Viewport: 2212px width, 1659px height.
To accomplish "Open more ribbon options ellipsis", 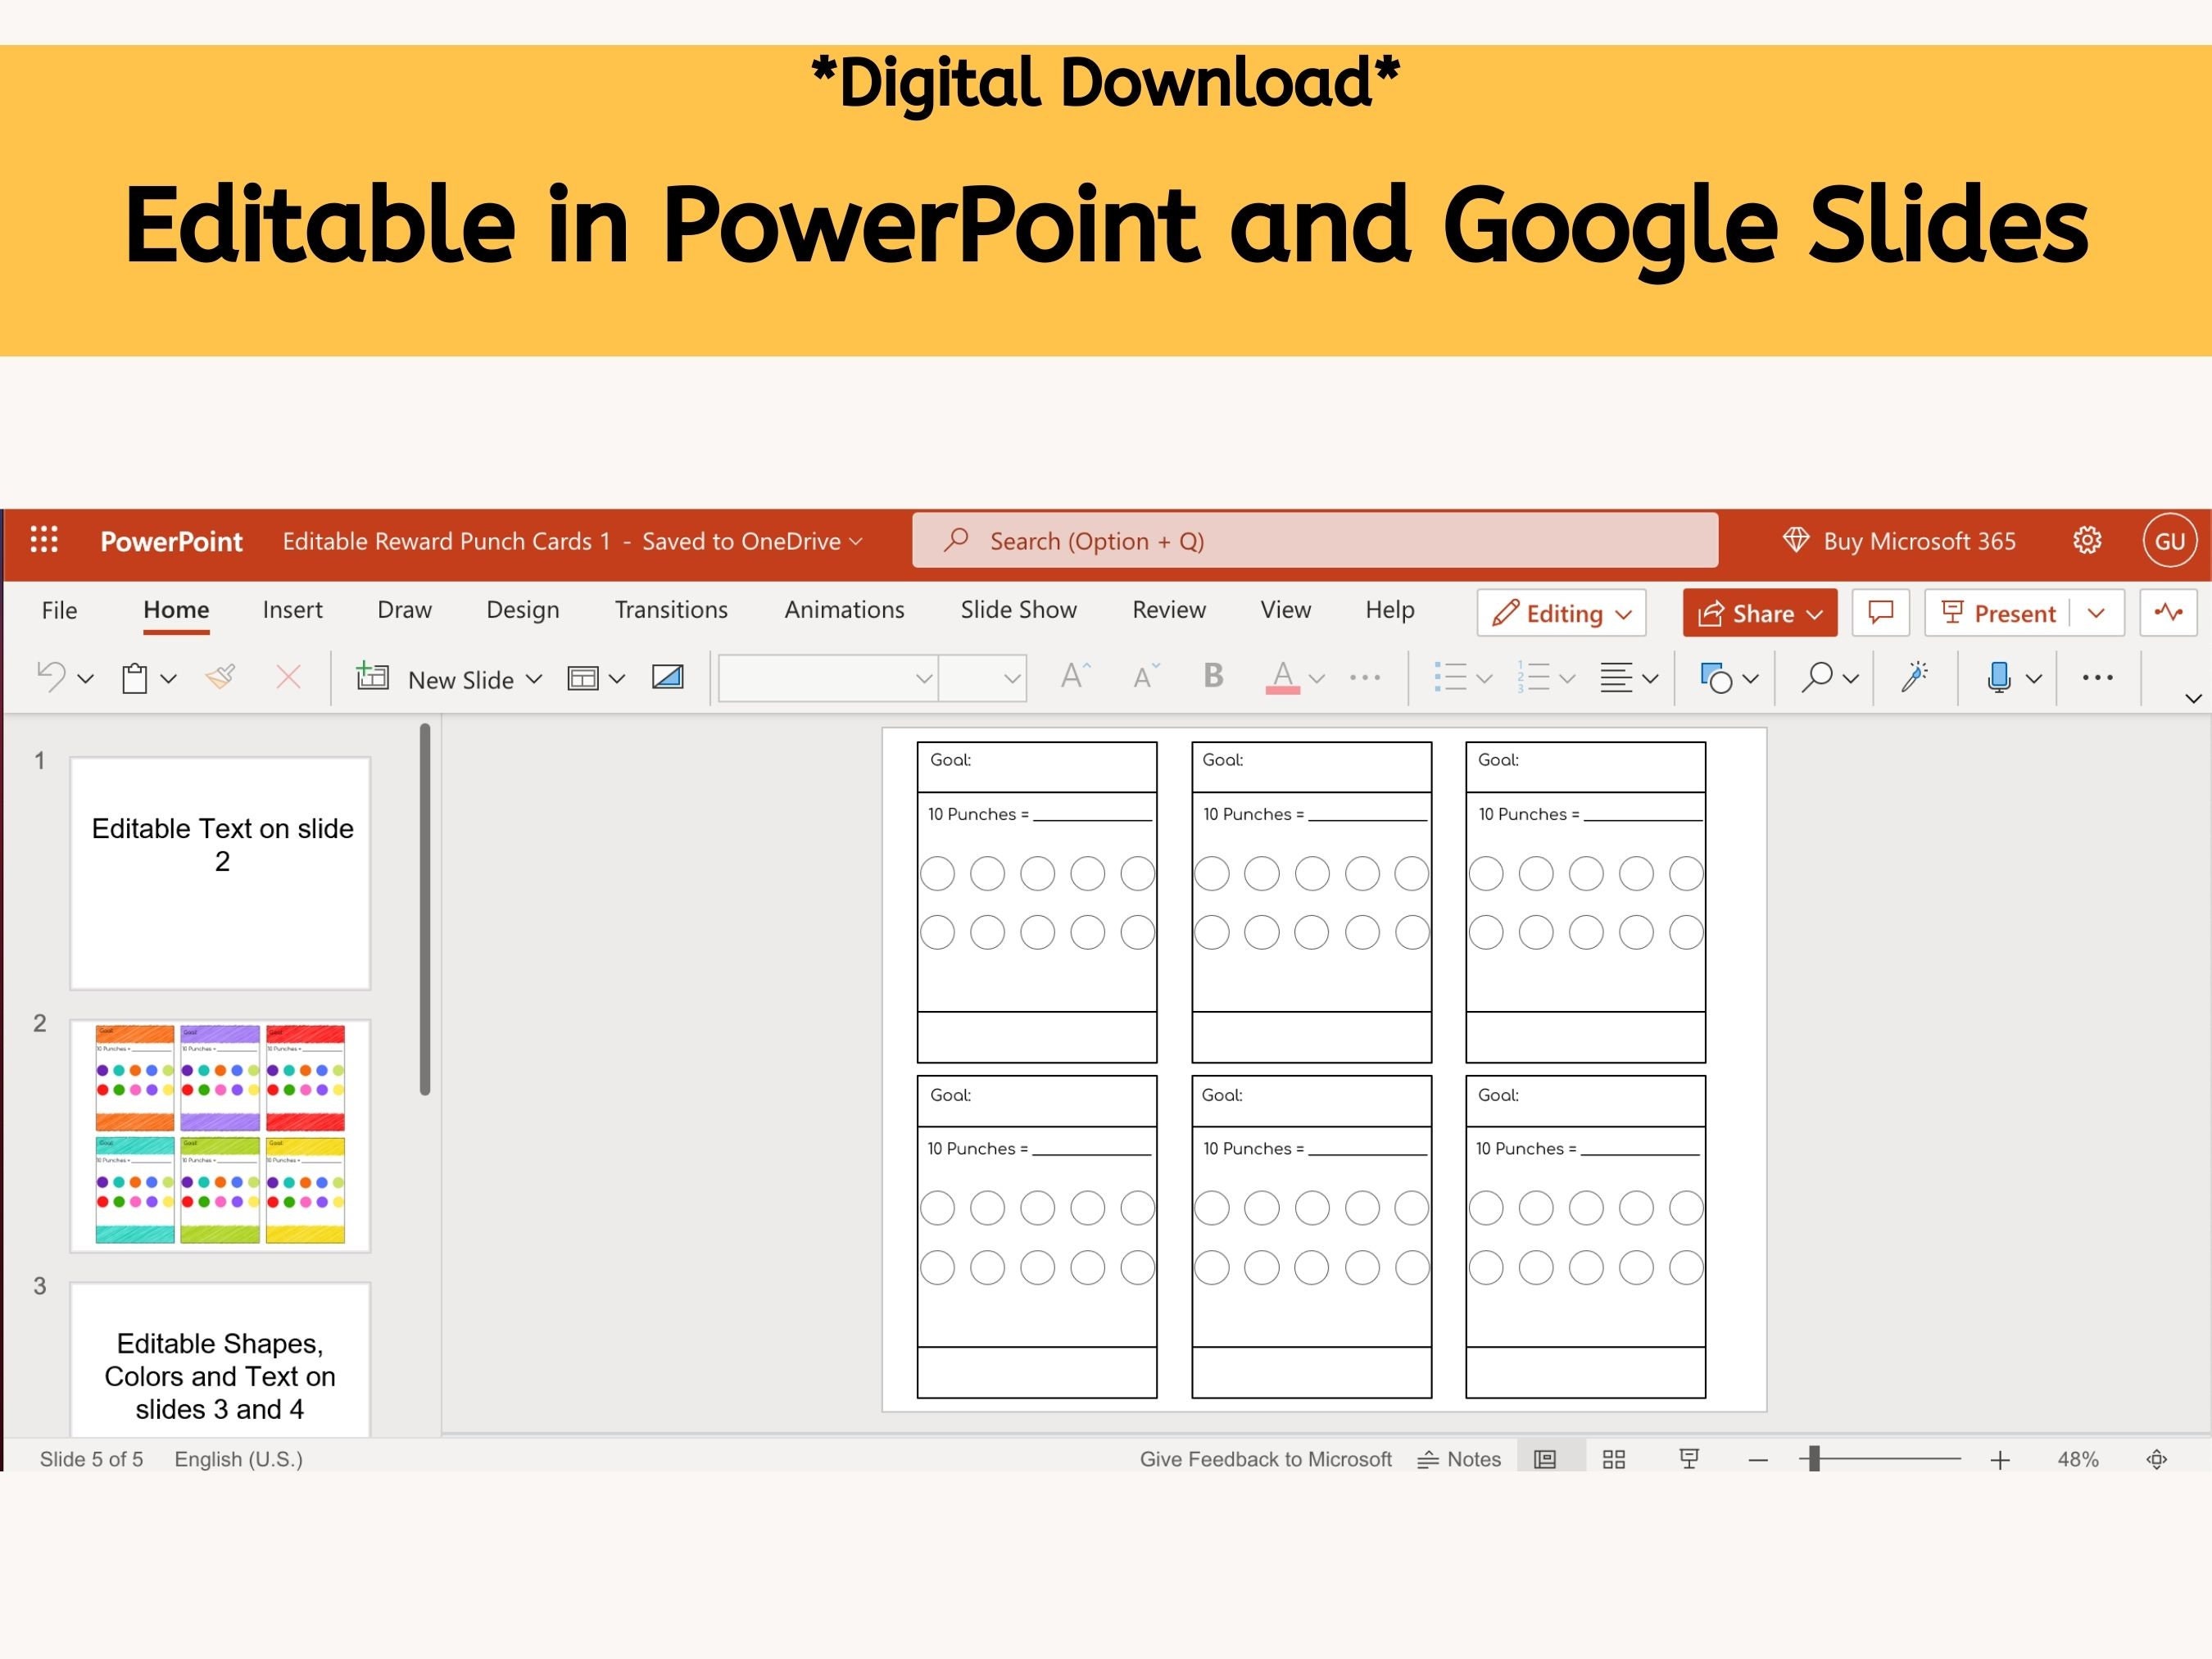I will 2097,677.
